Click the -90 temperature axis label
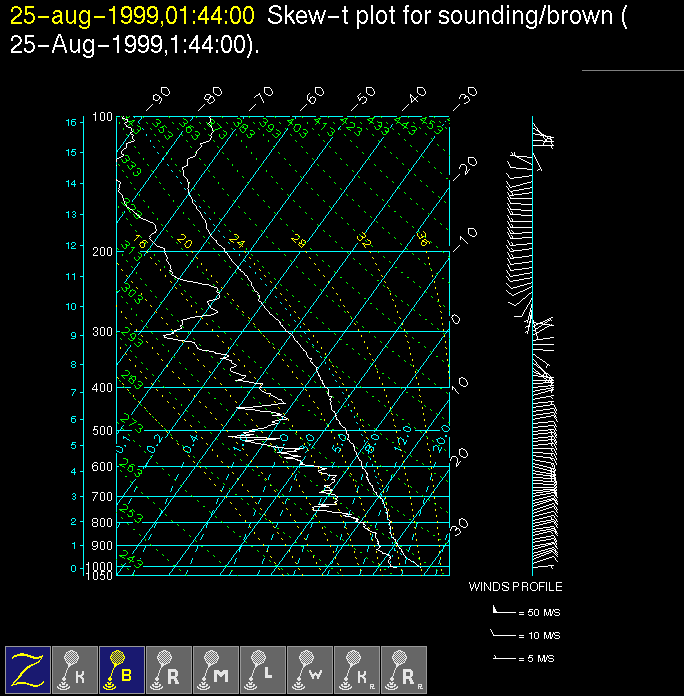Viewport: 684px width, 696px height. tap(157, 98)
